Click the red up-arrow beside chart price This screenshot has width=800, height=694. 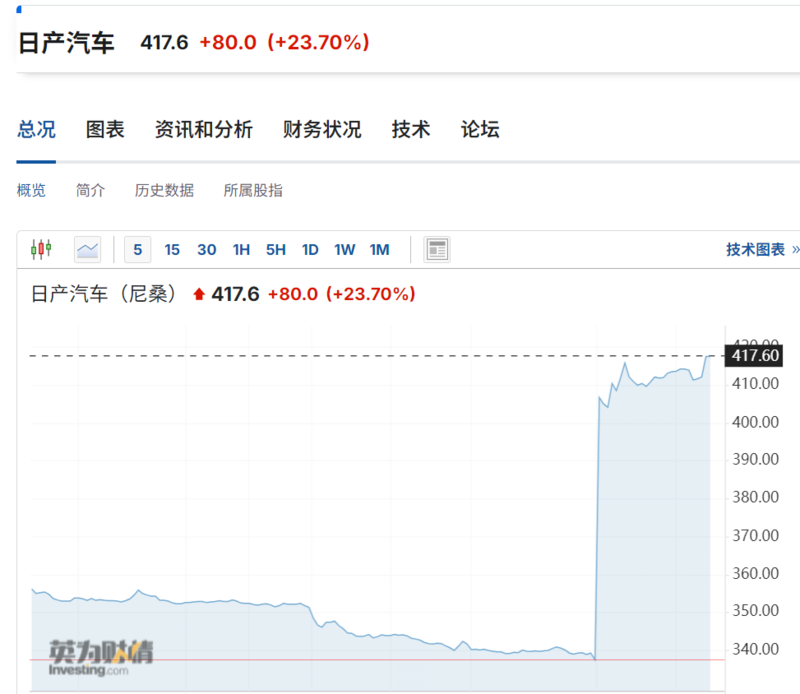(x=199, y=294)
